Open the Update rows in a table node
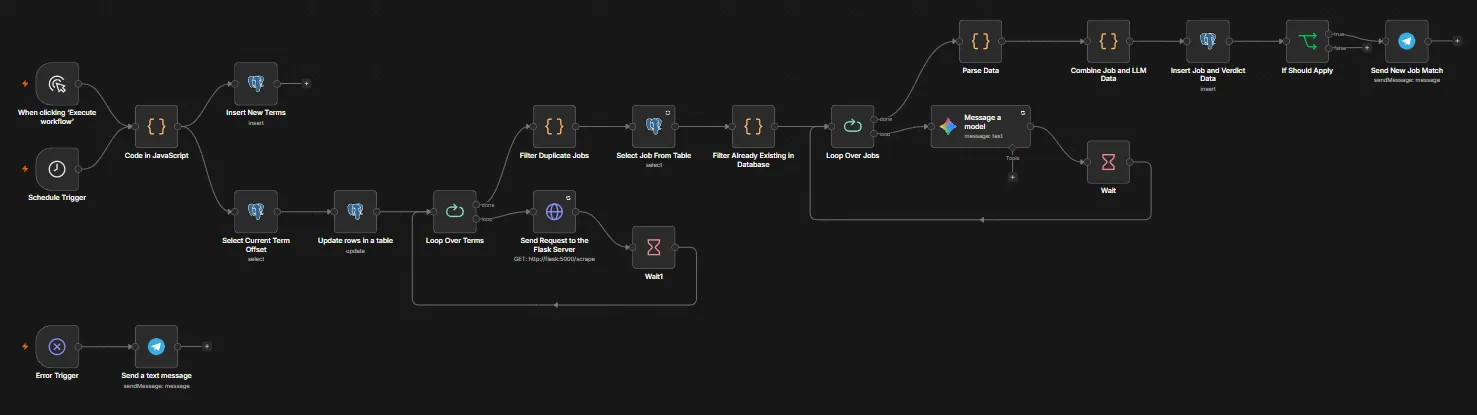Image resolution: width=1477 pixels, height=415 pixels. point(355,211)
